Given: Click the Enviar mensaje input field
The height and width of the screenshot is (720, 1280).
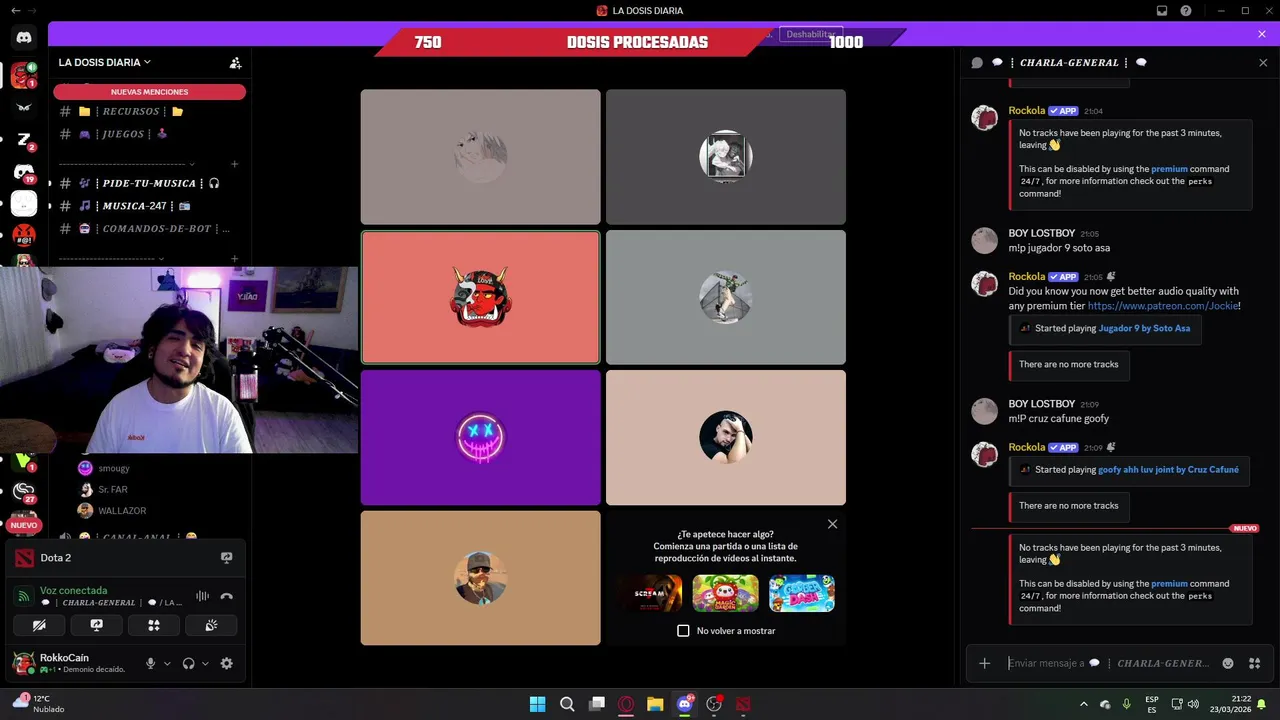Looking at the screenshot, I should pyautogui.click(x=1108, y=663).
